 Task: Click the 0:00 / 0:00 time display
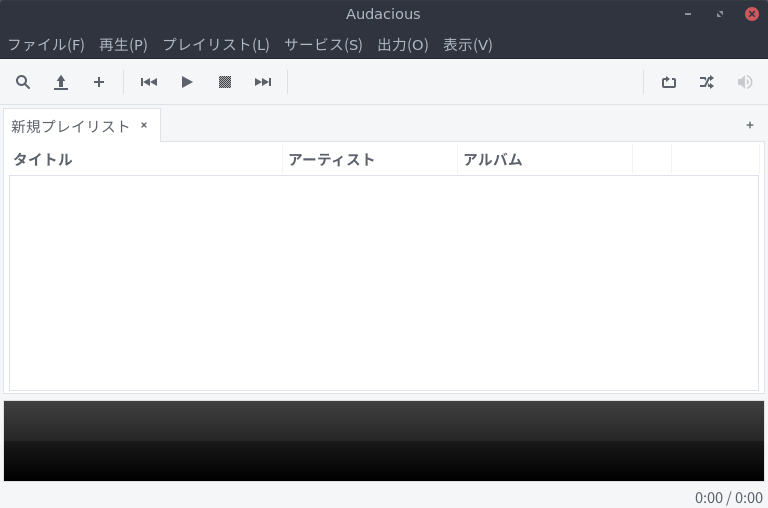[729, 498]
